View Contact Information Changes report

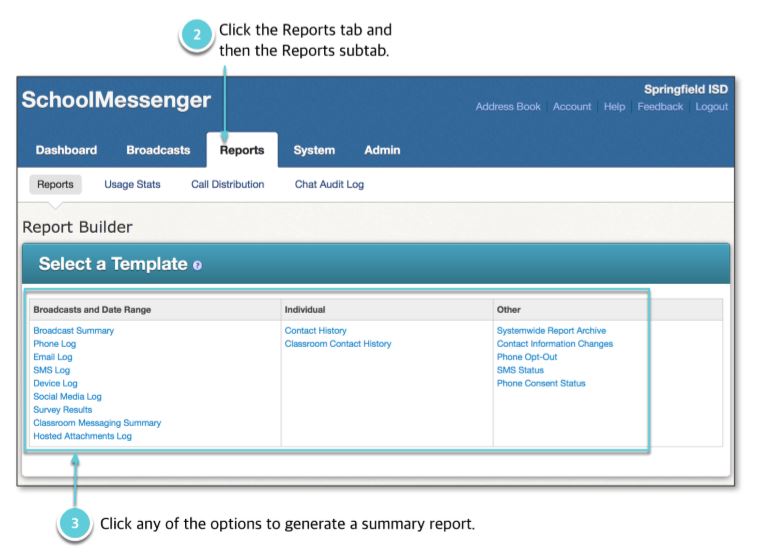555,344
